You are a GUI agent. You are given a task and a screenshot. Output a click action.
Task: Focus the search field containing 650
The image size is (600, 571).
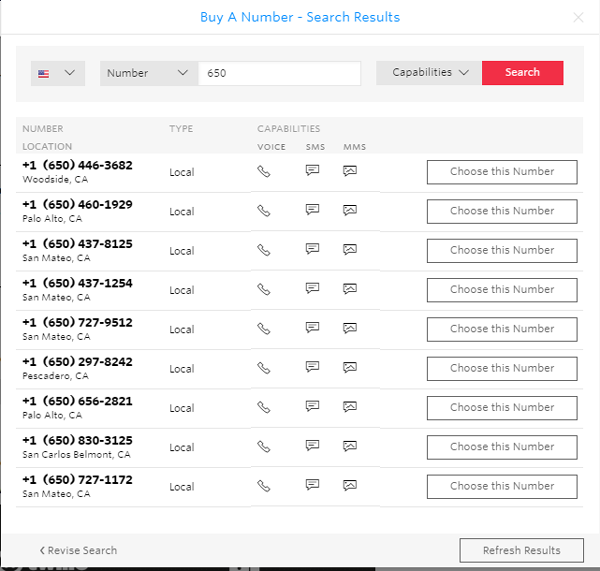point(279,73)
